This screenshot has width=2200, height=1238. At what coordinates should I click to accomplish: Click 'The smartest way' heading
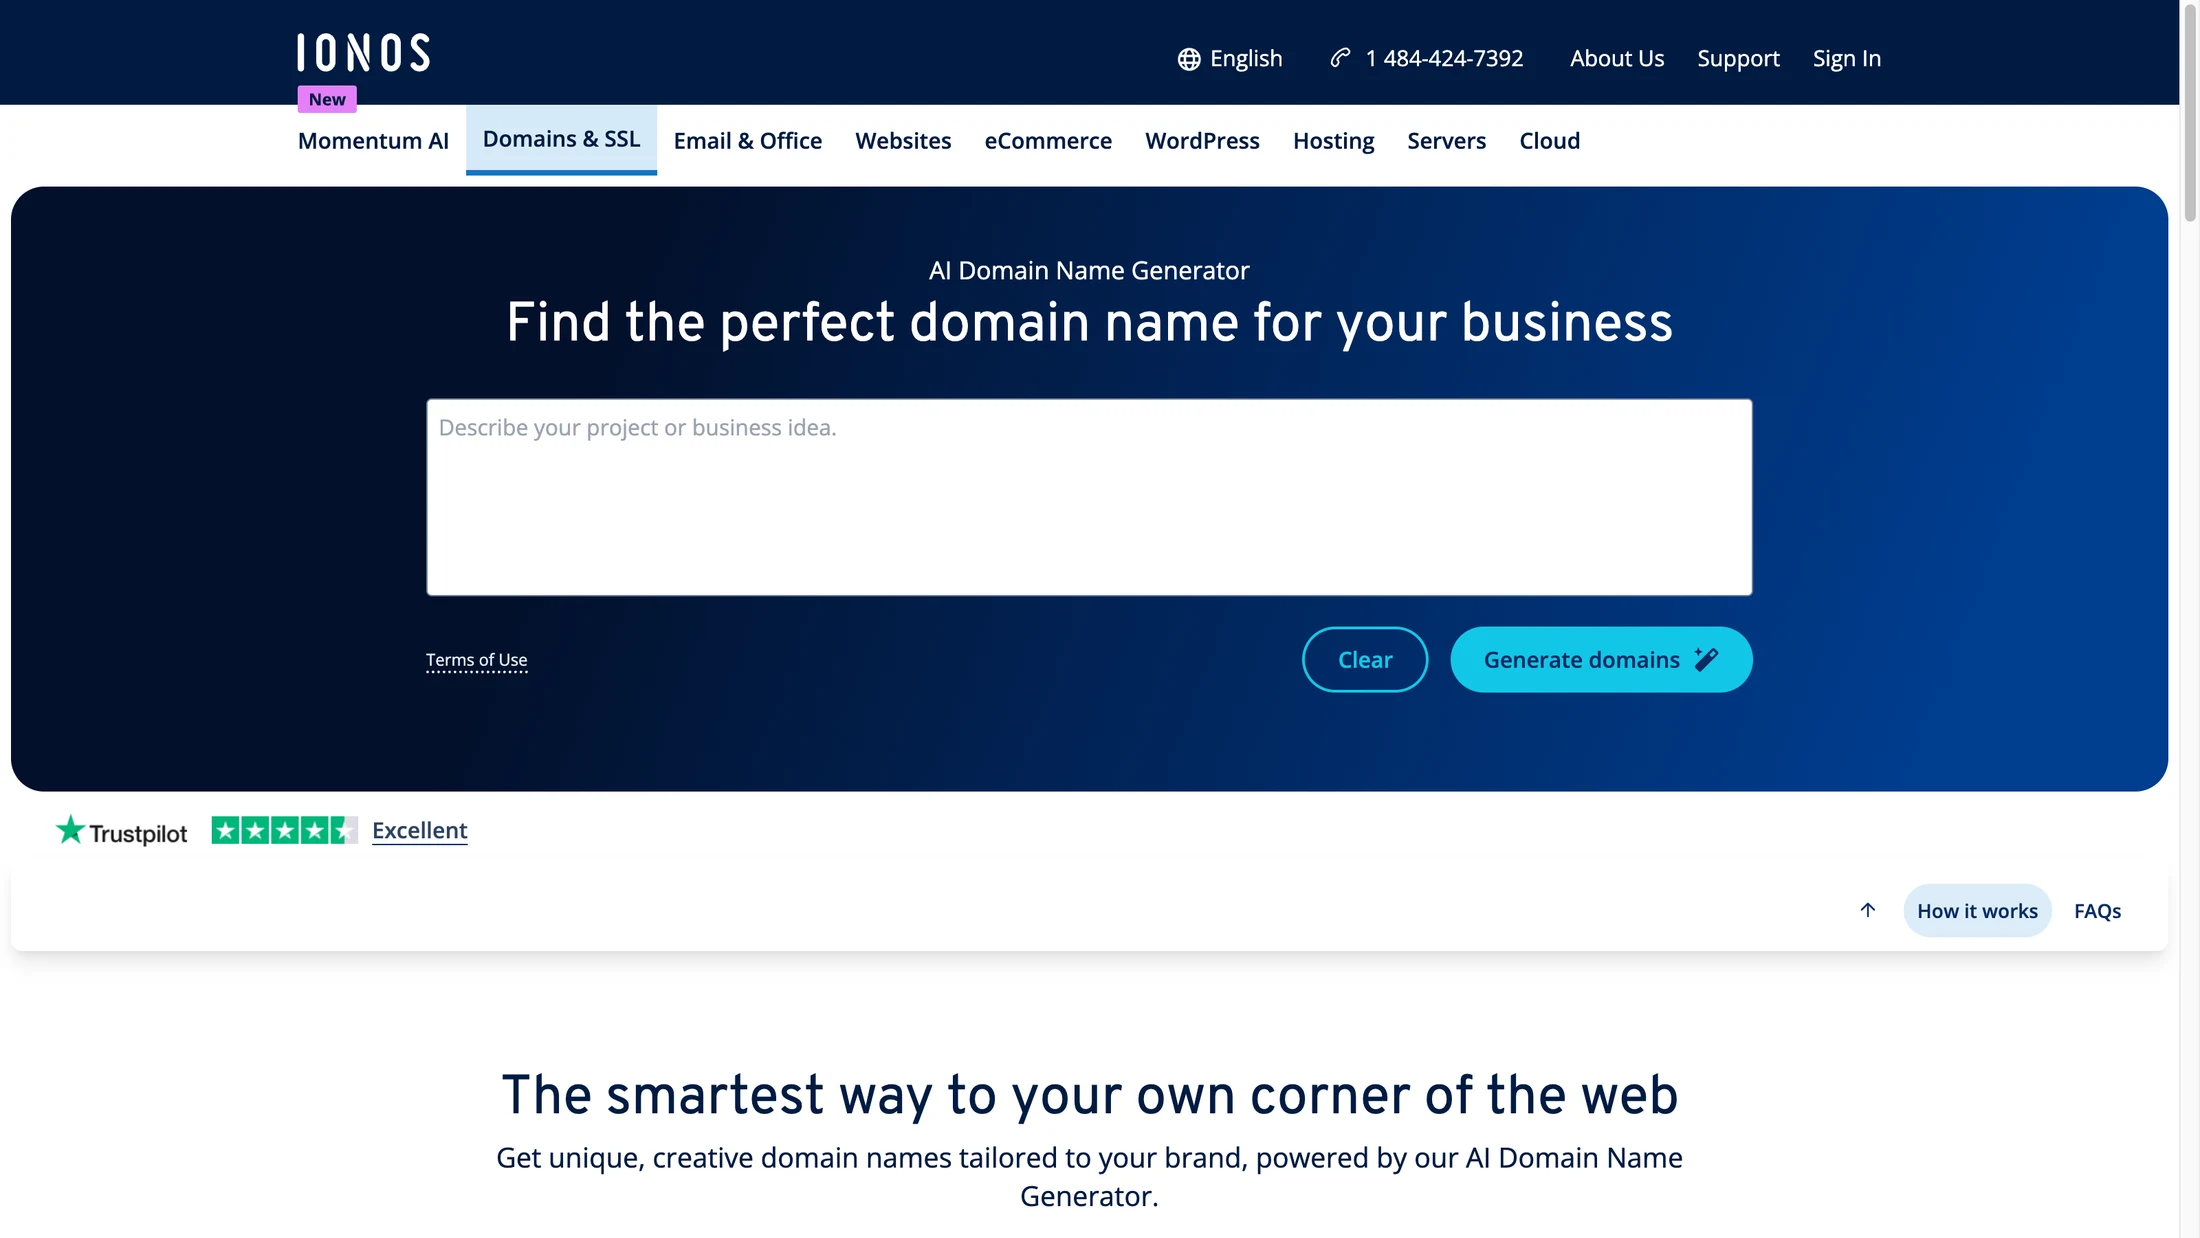coord(1089,1094)
